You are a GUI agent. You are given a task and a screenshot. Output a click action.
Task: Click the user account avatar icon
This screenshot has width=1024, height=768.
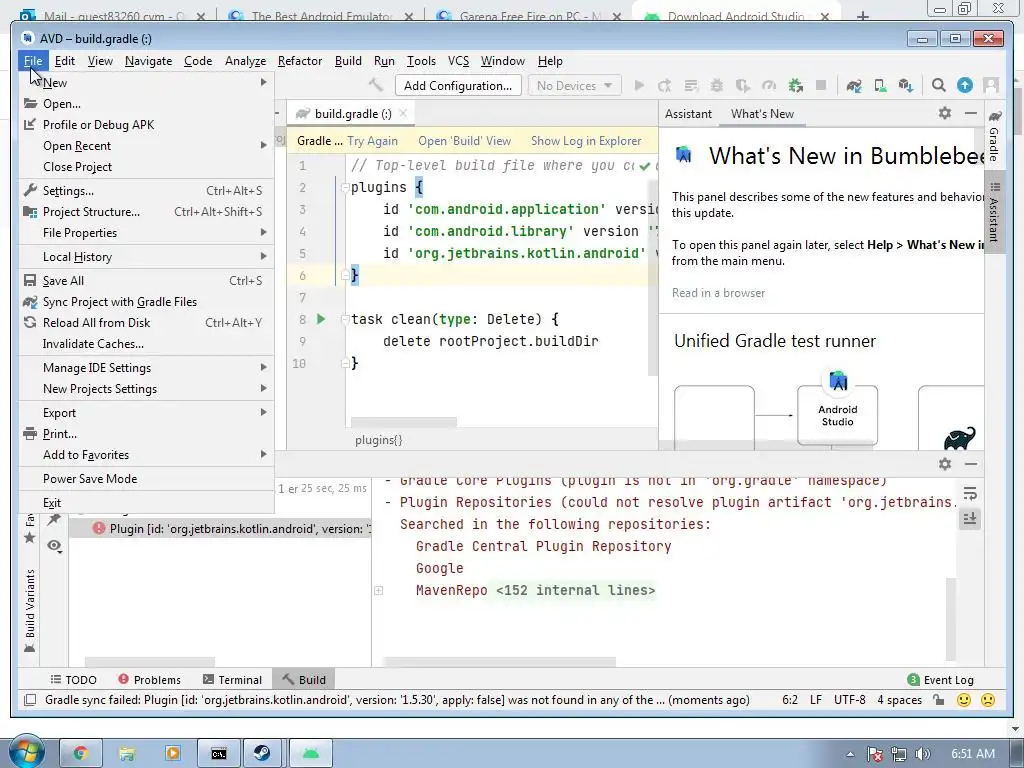[991, 86]
